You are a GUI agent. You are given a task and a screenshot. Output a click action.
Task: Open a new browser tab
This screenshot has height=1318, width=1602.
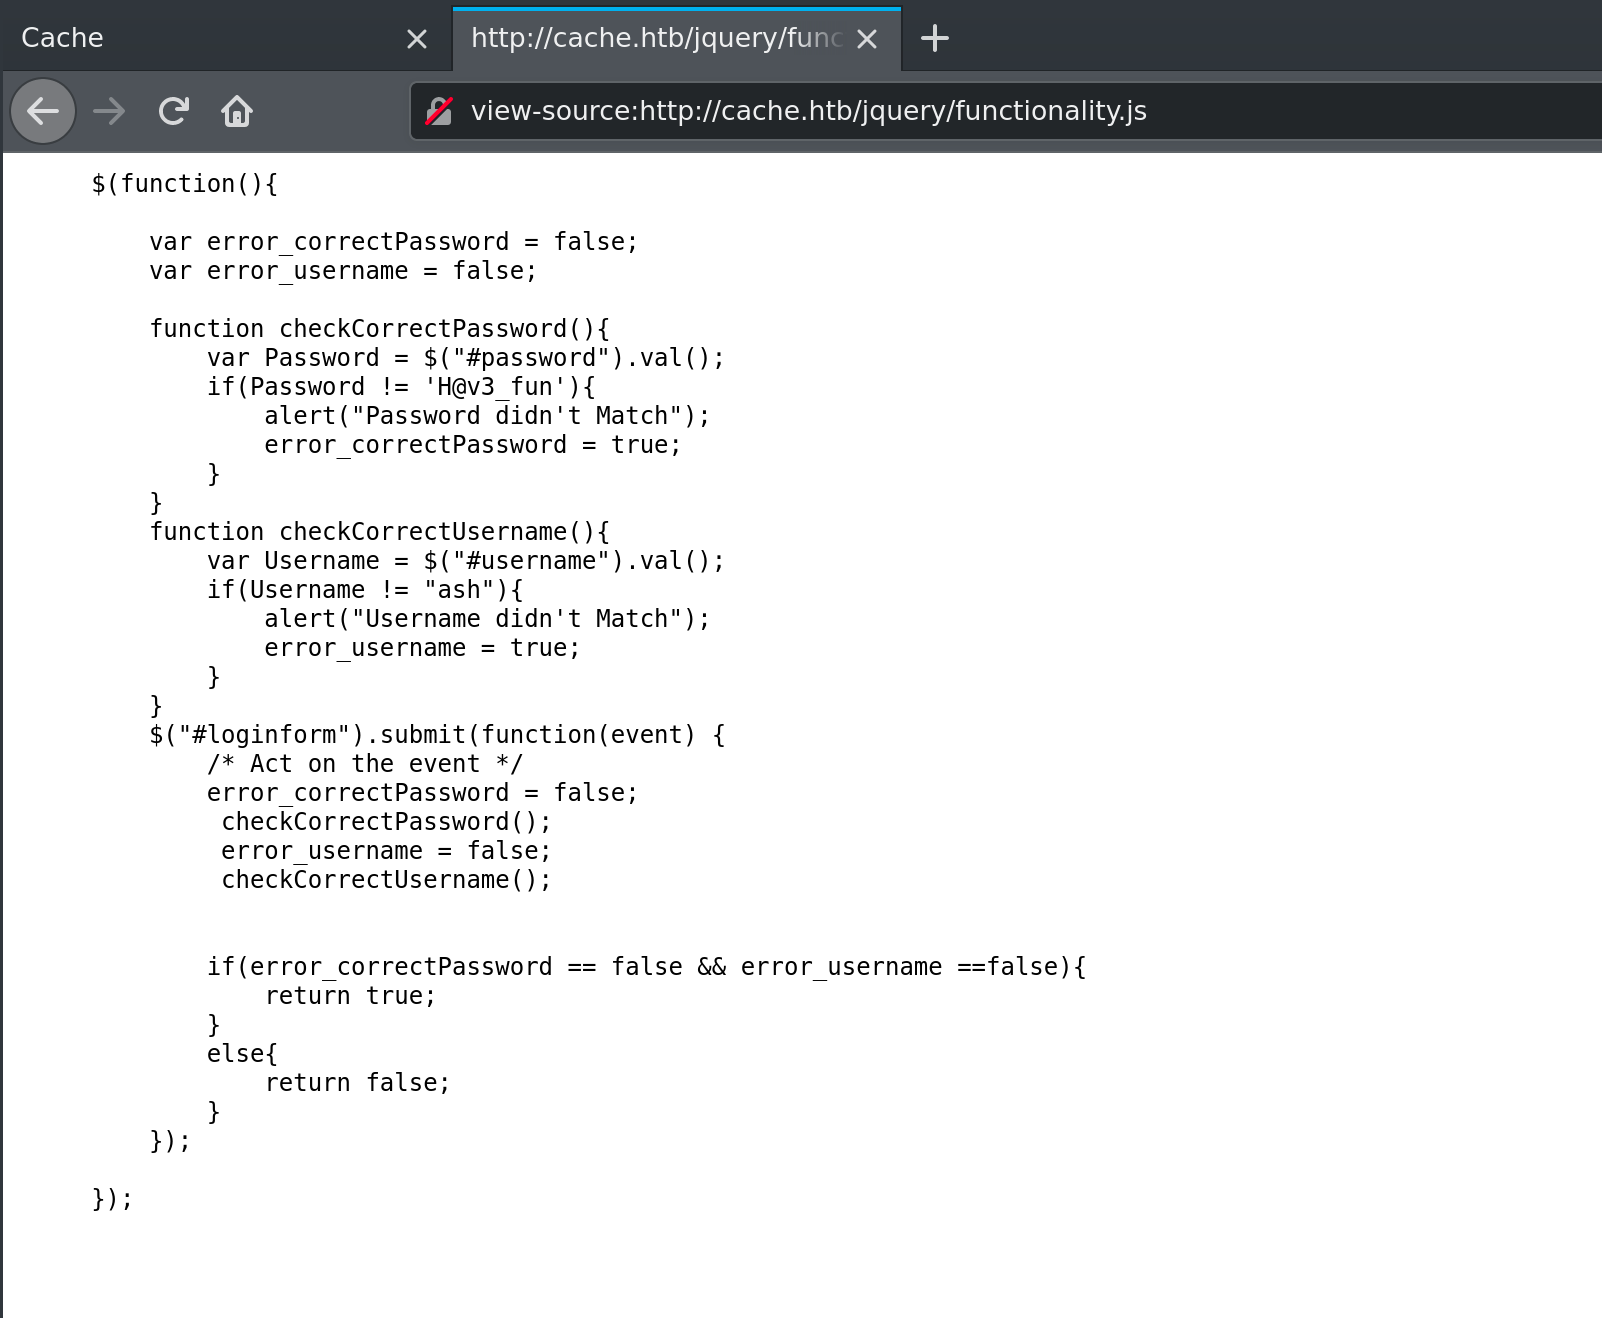click(x=934, y=39)
